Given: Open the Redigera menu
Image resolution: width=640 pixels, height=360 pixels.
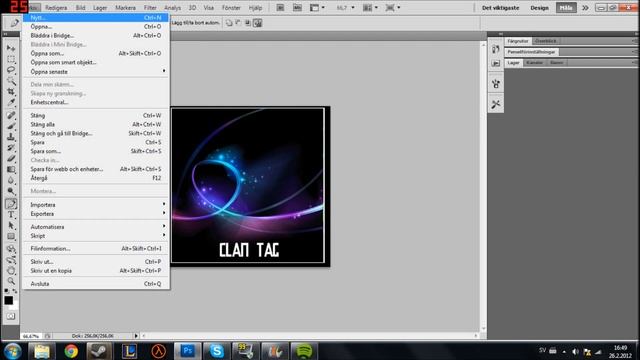Looking at the screenshot, I should [56, 8].
